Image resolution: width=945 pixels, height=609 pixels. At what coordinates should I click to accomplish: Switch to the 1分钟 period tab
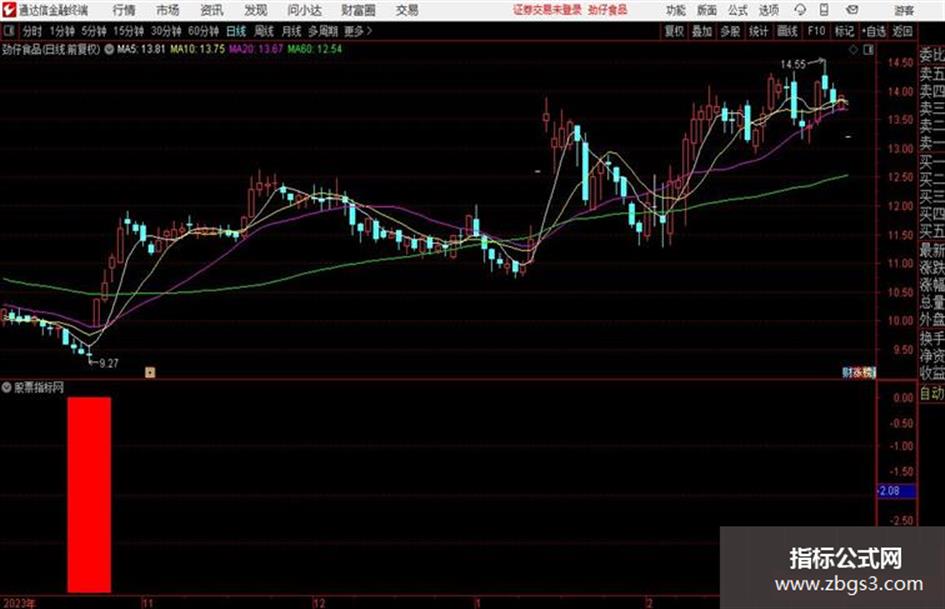coord(62,31)
